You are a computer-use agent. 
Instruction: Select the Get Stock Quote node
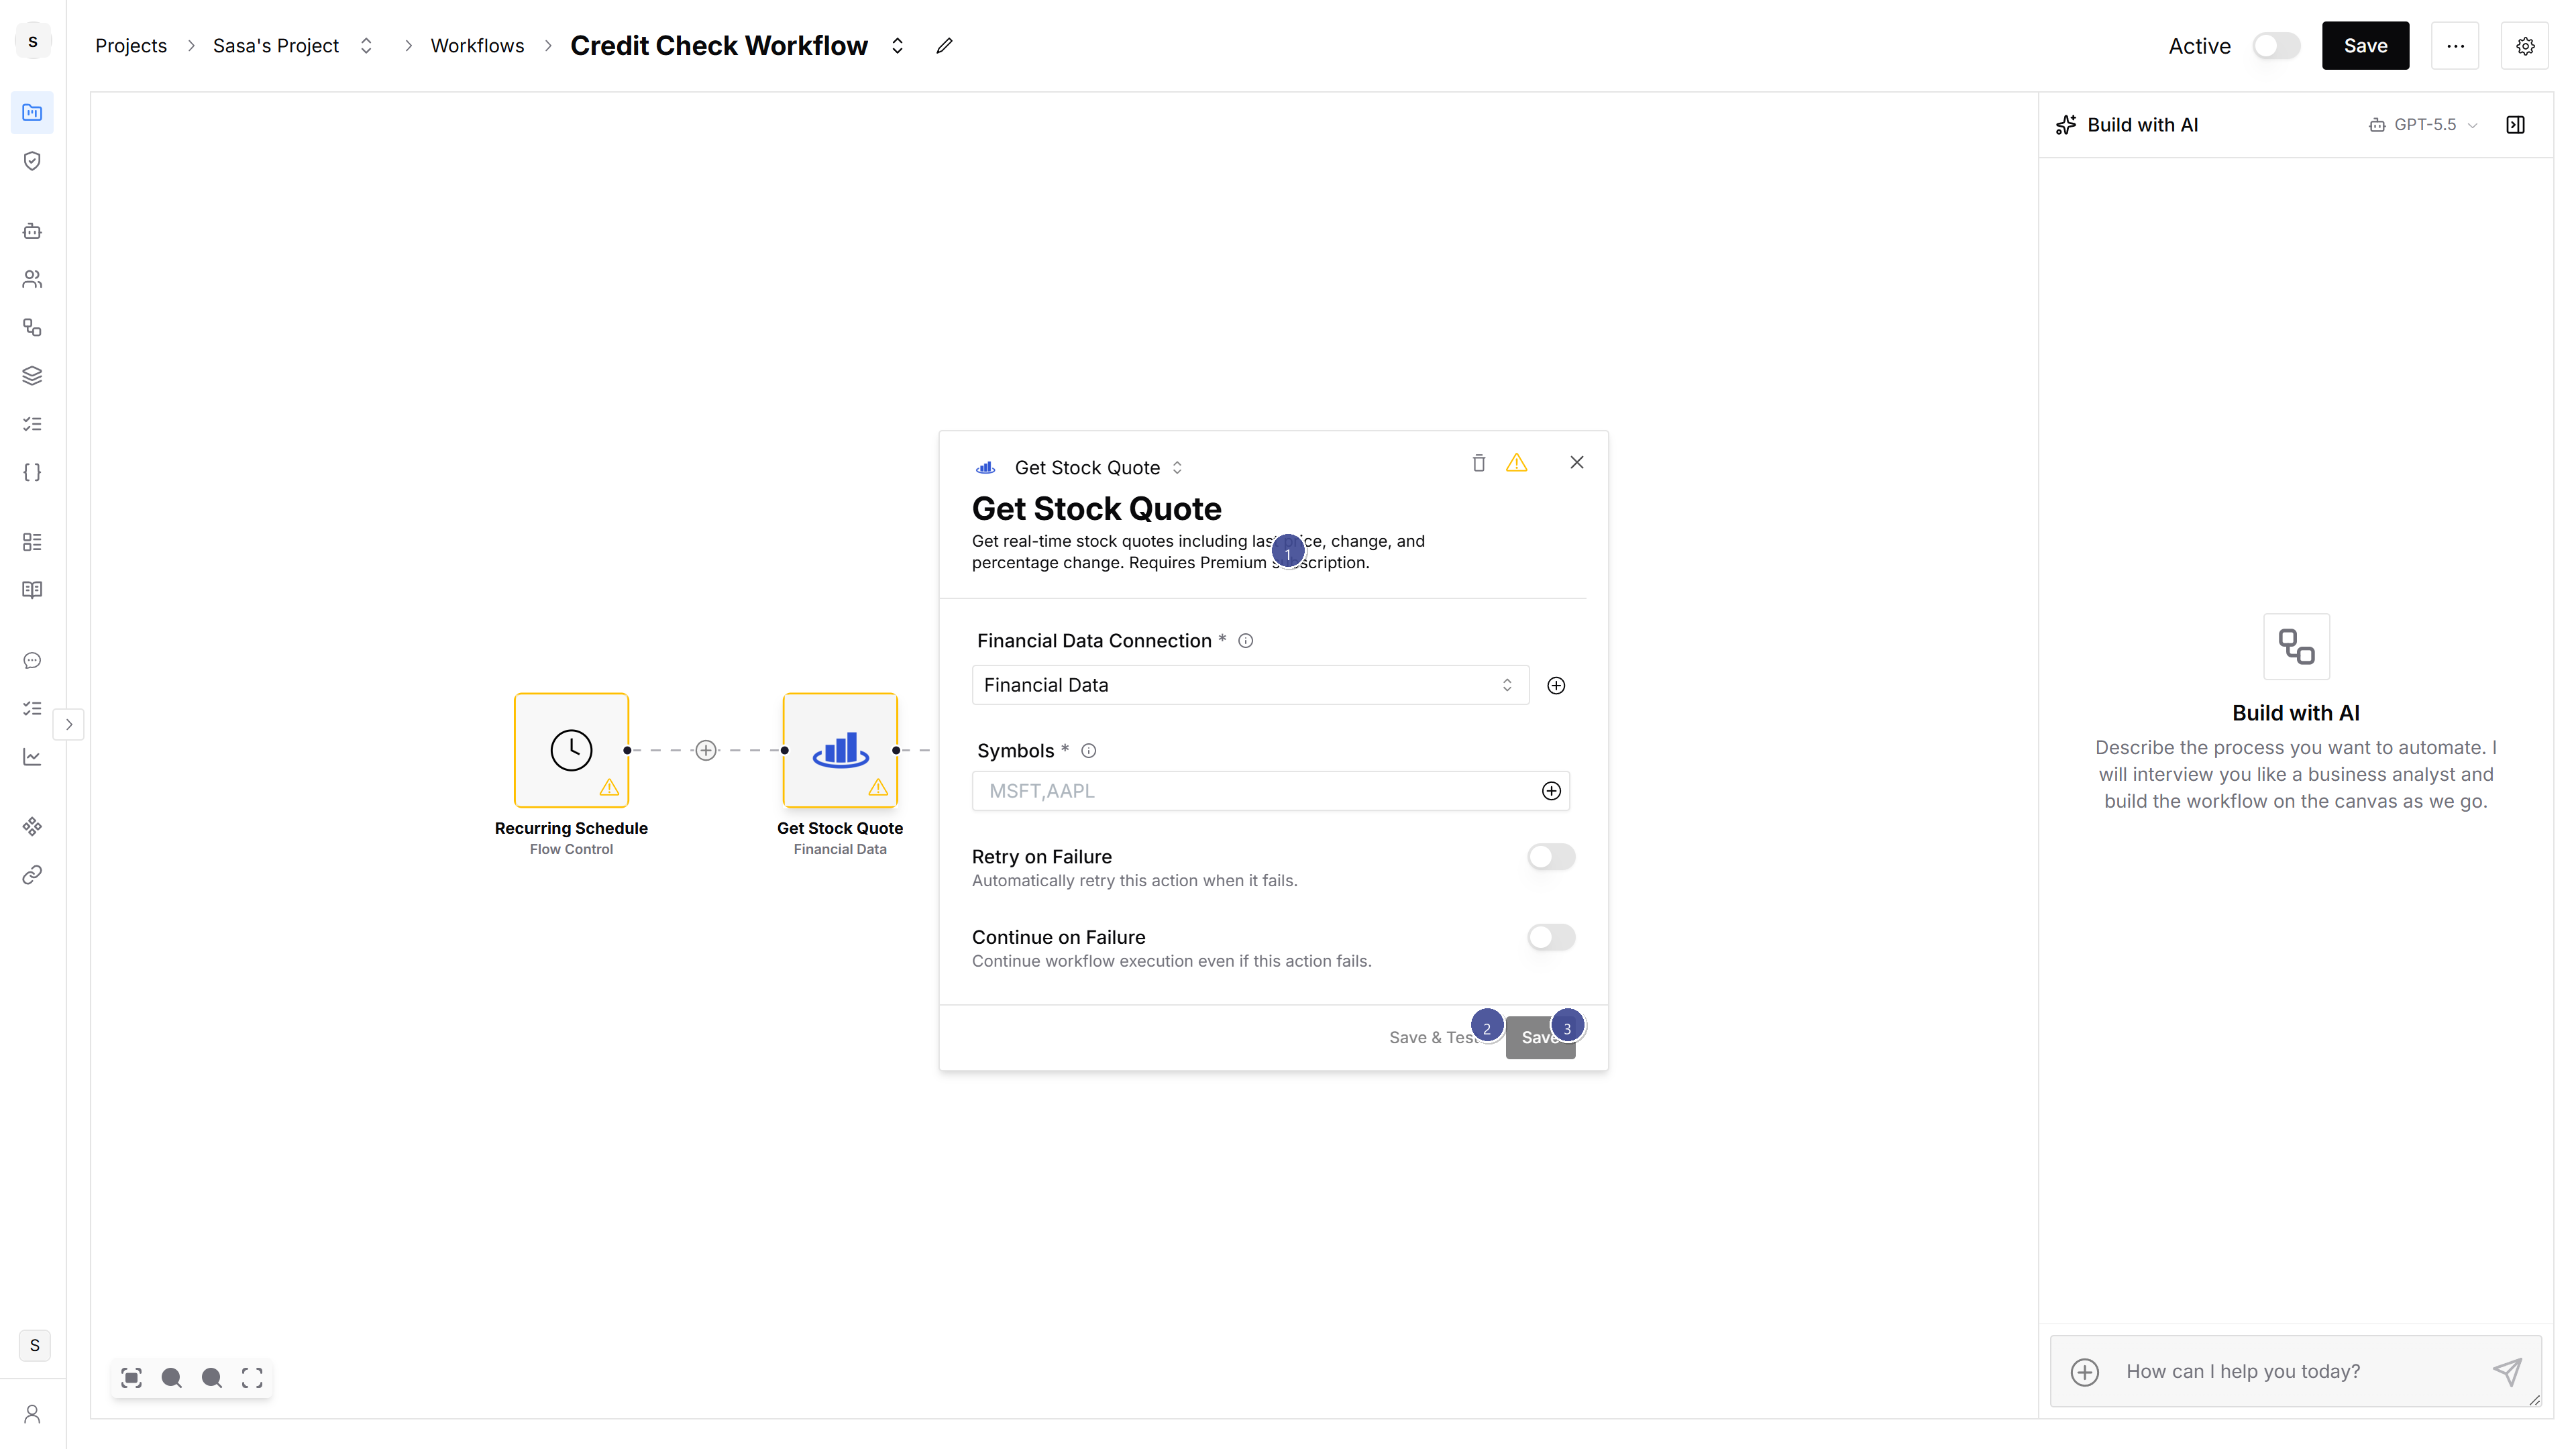point(840,750)
